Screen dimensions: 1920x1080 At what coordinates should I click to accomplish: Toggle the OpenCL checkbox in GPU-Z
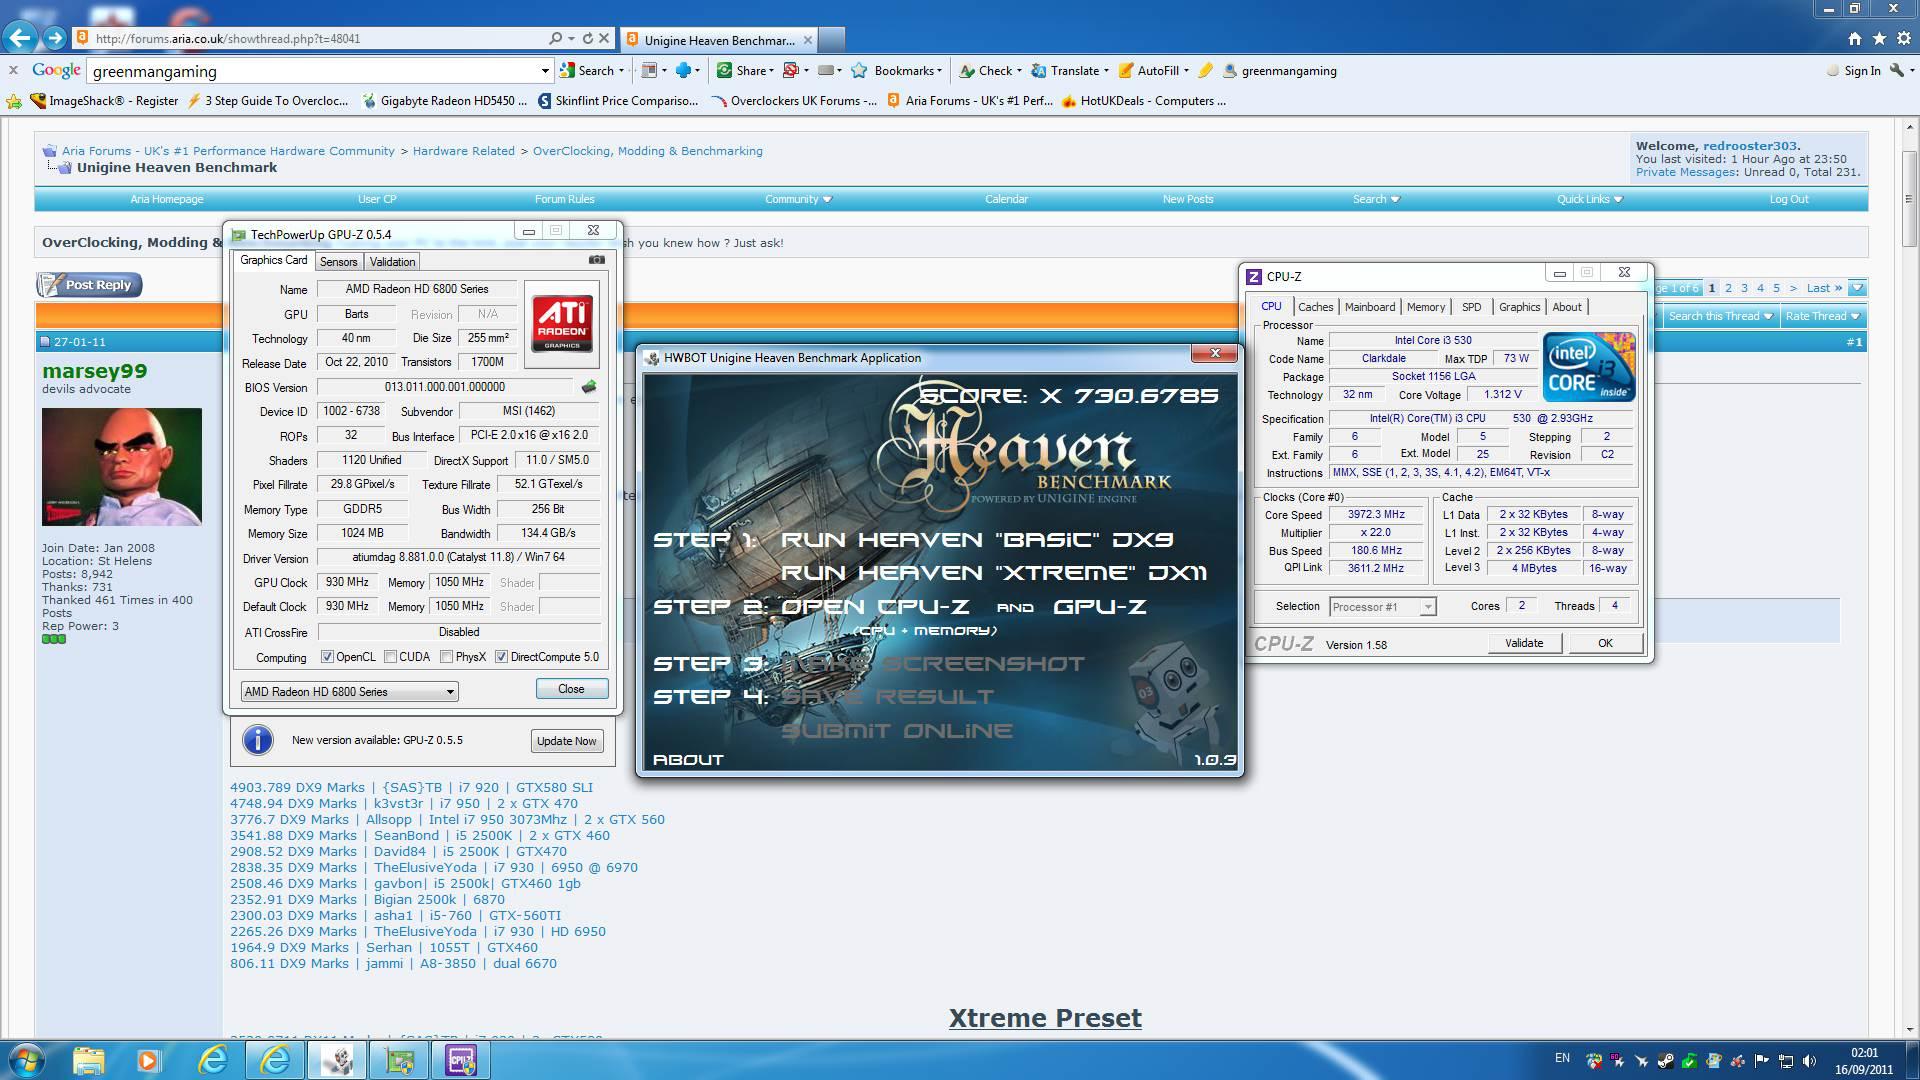327,657
